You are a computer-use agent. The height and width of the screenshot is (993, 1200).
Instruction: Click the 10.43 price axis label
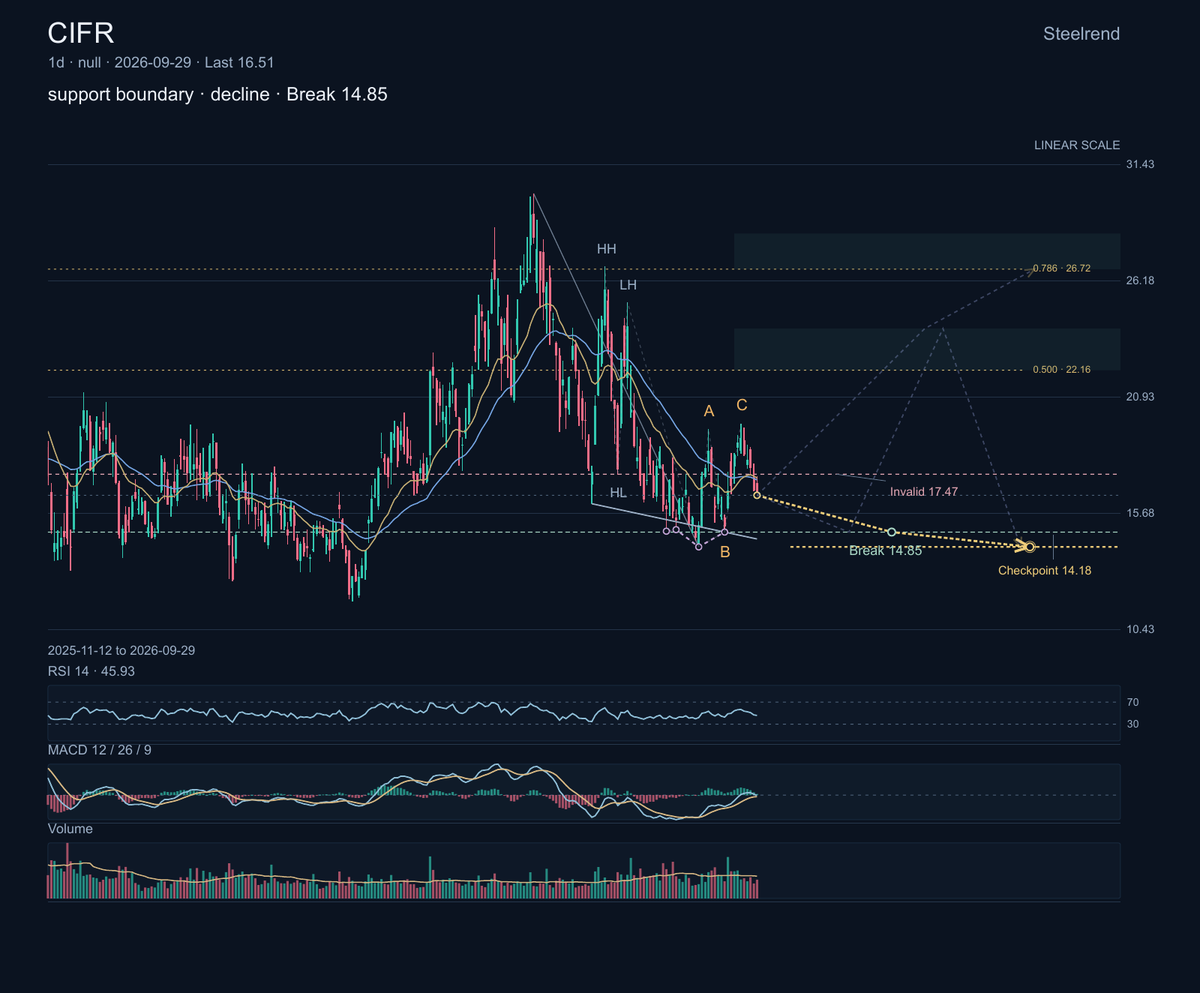1141,629
